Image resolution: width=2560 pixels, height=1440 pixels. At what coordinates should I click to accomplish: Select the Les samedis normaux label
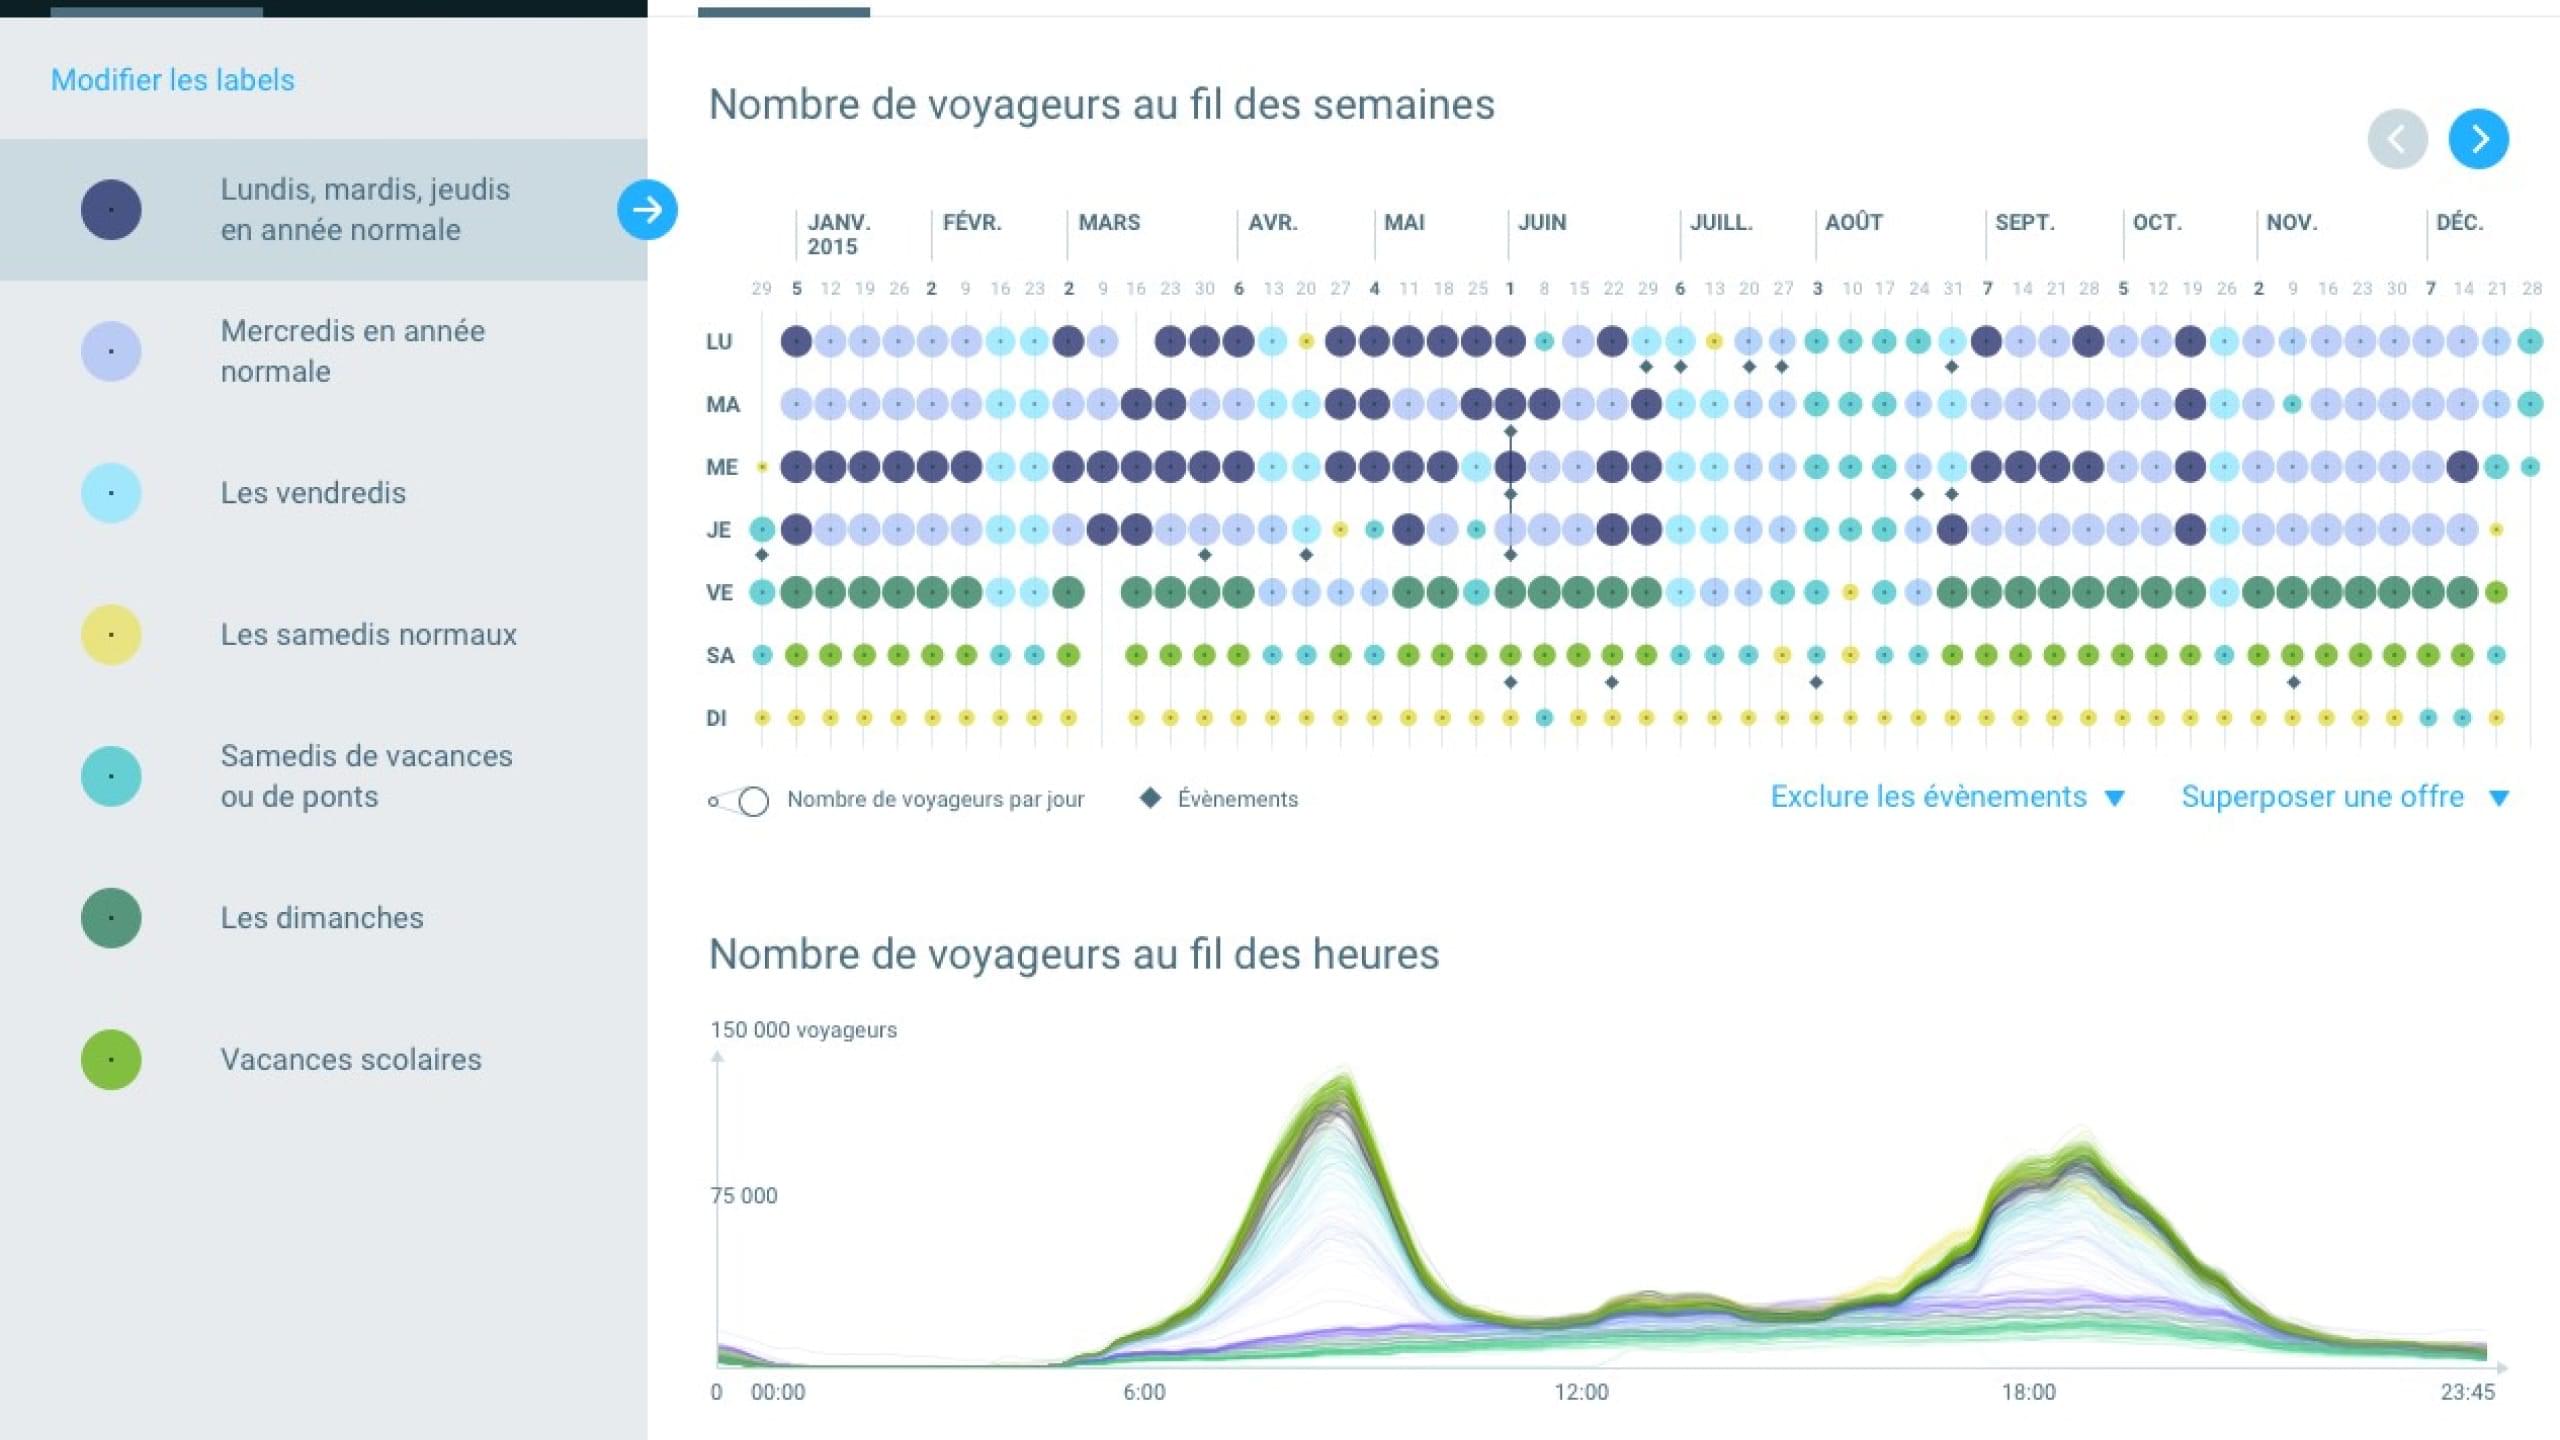click(x=368, y=635)
